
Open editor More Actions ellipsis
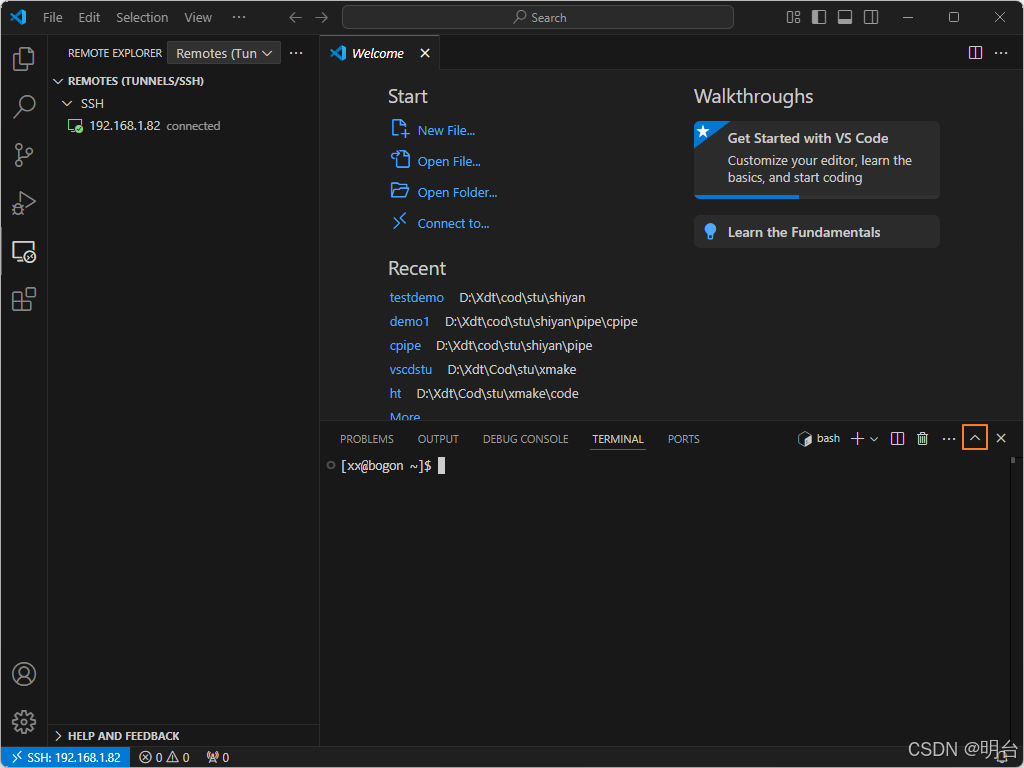click(x=1000, y=53)
